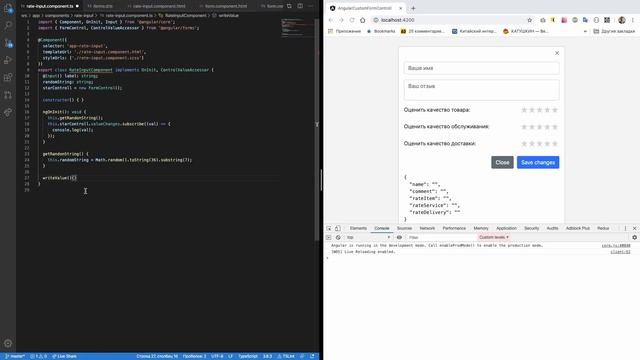This screenshot has width=640, height=360.
Task: Open the Security DevTools tab
Action: [531, 228]
